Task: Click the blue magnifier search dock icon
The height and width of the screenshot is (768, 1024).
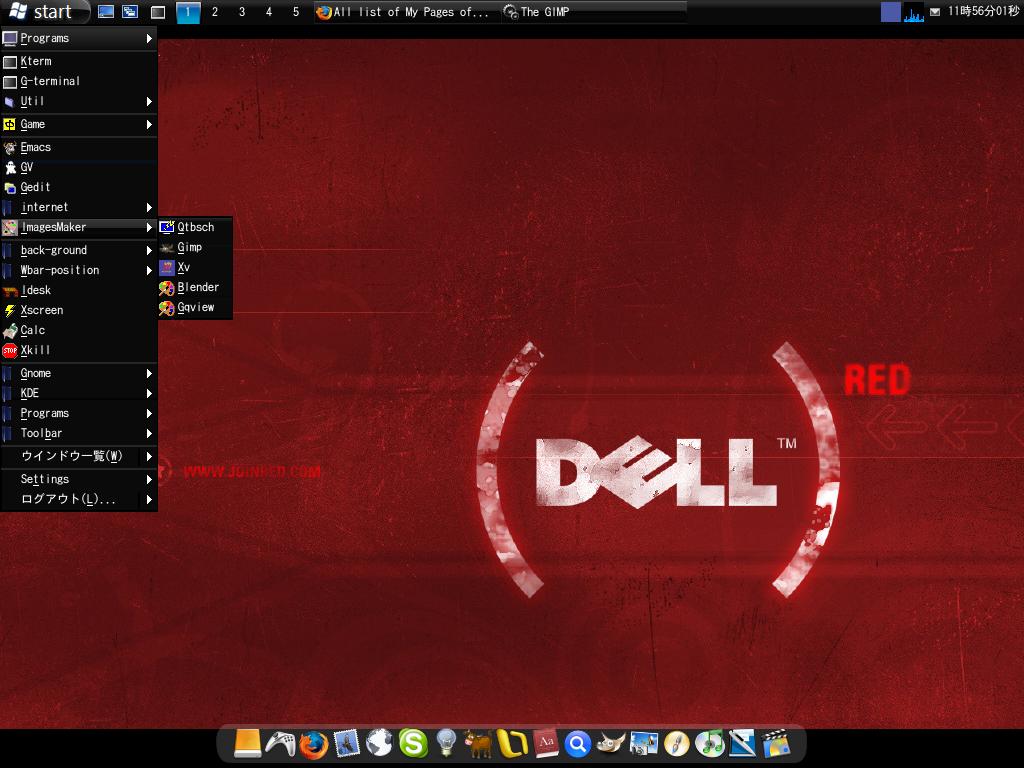Action: pos(577,743)
